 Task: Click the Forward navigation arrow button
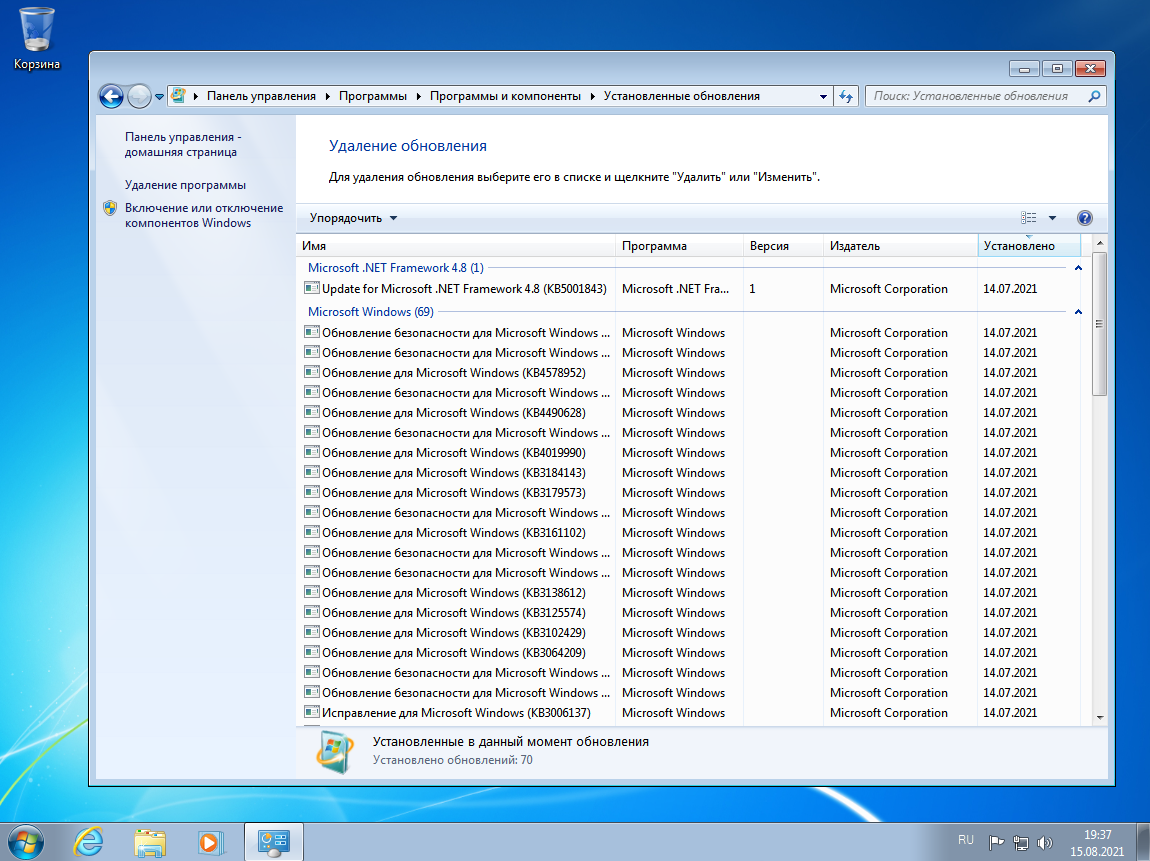(139, 96)
